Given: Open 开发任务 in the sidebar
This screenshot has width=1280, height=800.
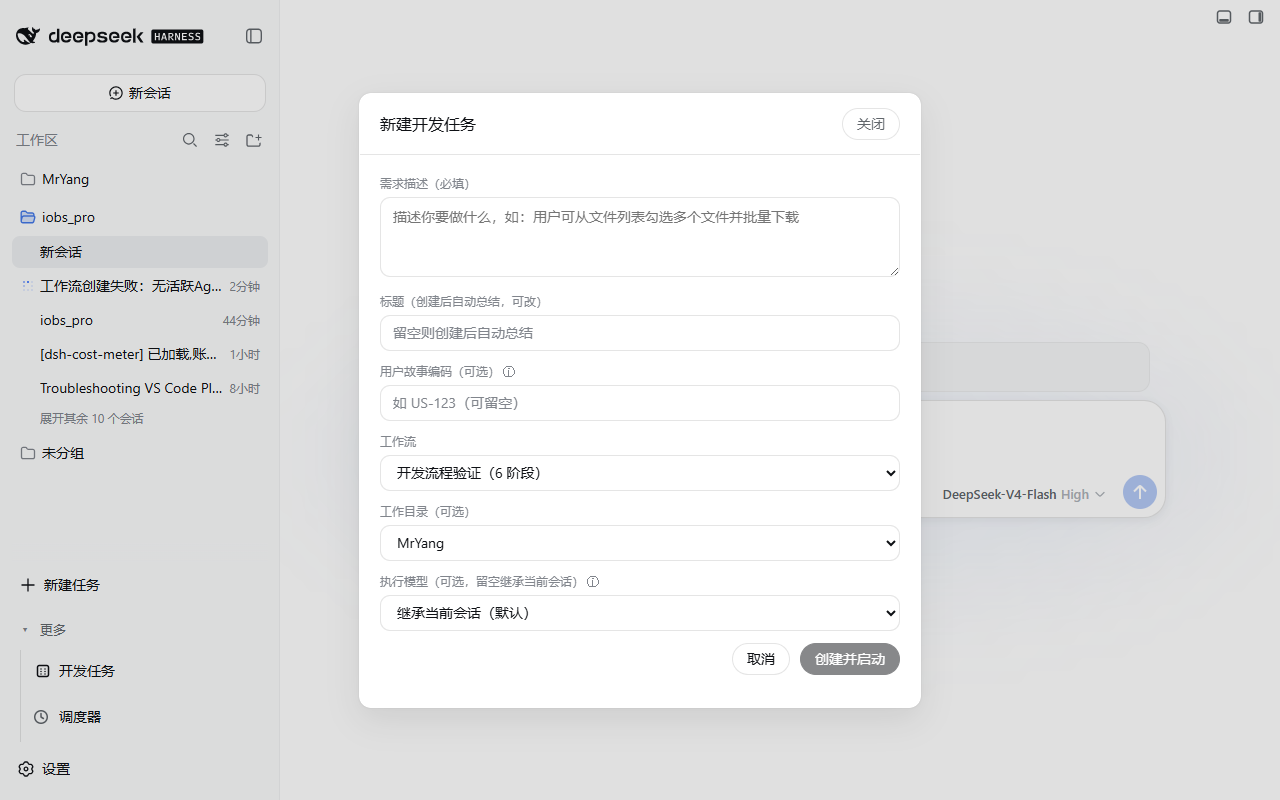Looking at the screenshot, I should [87, 671].
